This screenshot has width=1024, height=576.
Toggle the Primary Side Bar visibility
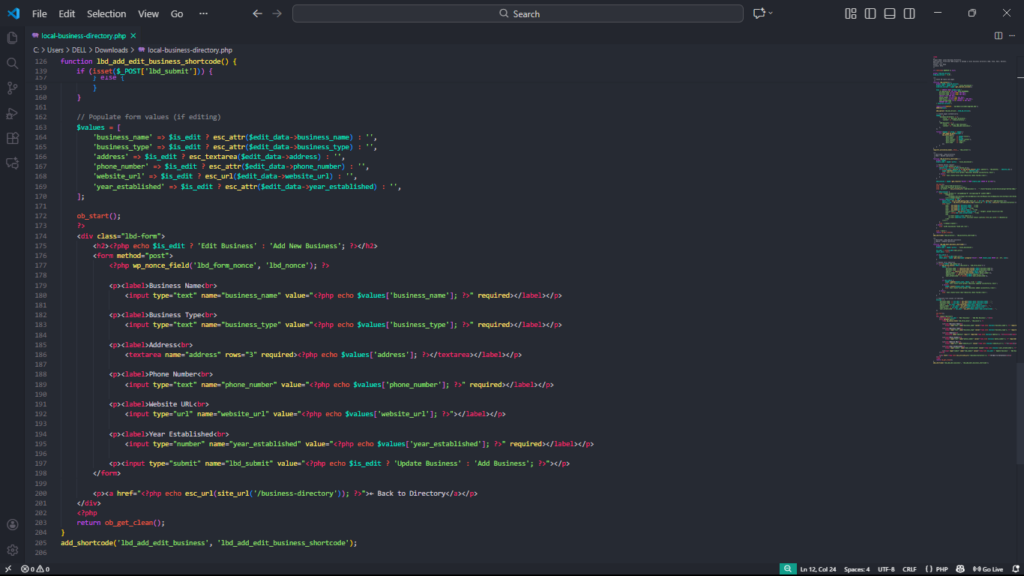click(870, 14)
